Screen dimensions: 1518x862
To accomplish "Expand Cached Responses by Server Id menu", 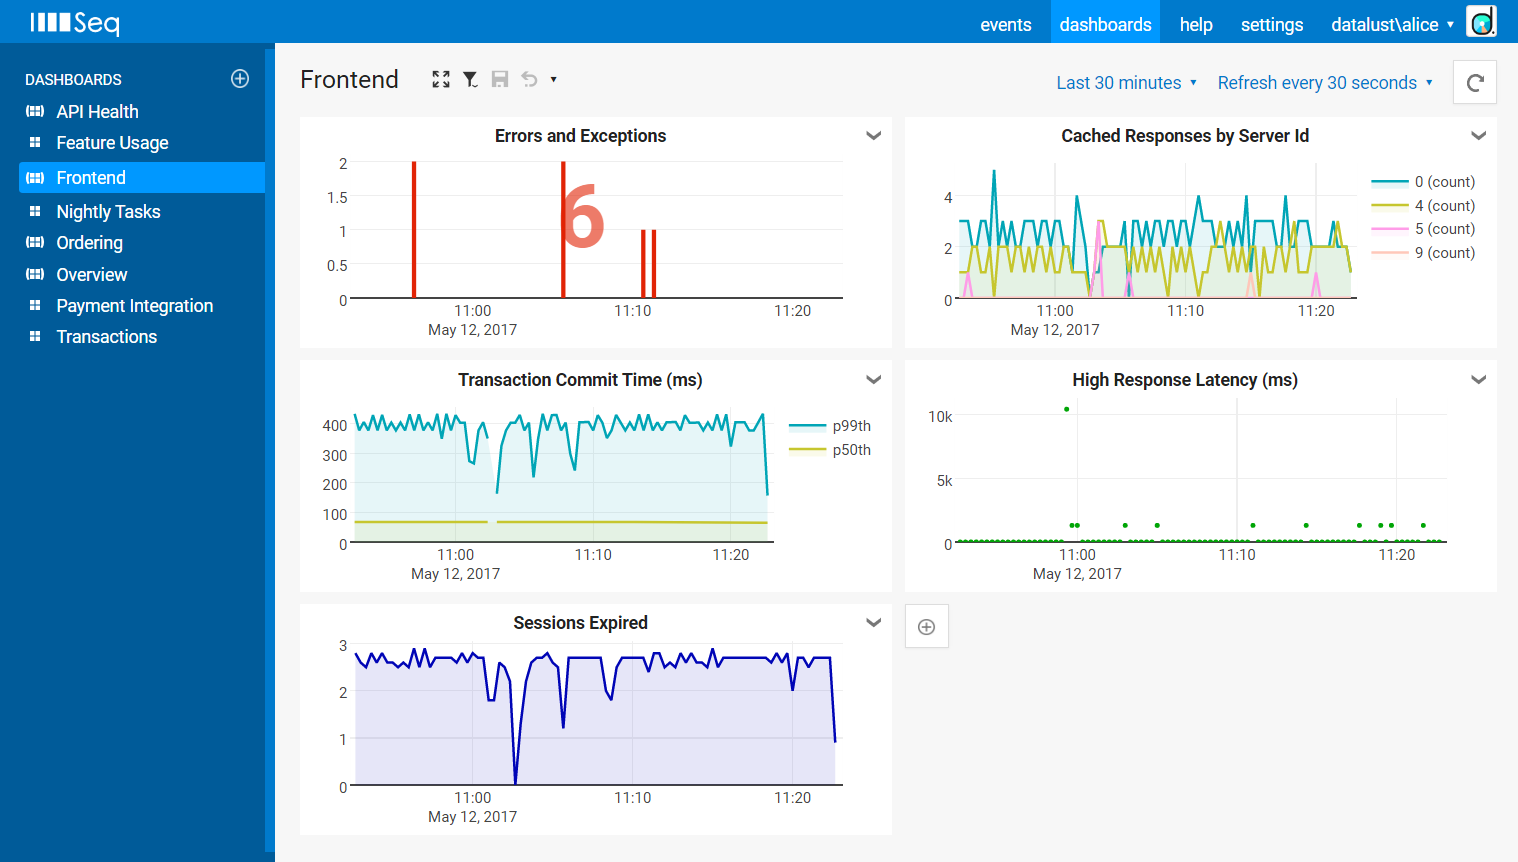I will 1478,136.
